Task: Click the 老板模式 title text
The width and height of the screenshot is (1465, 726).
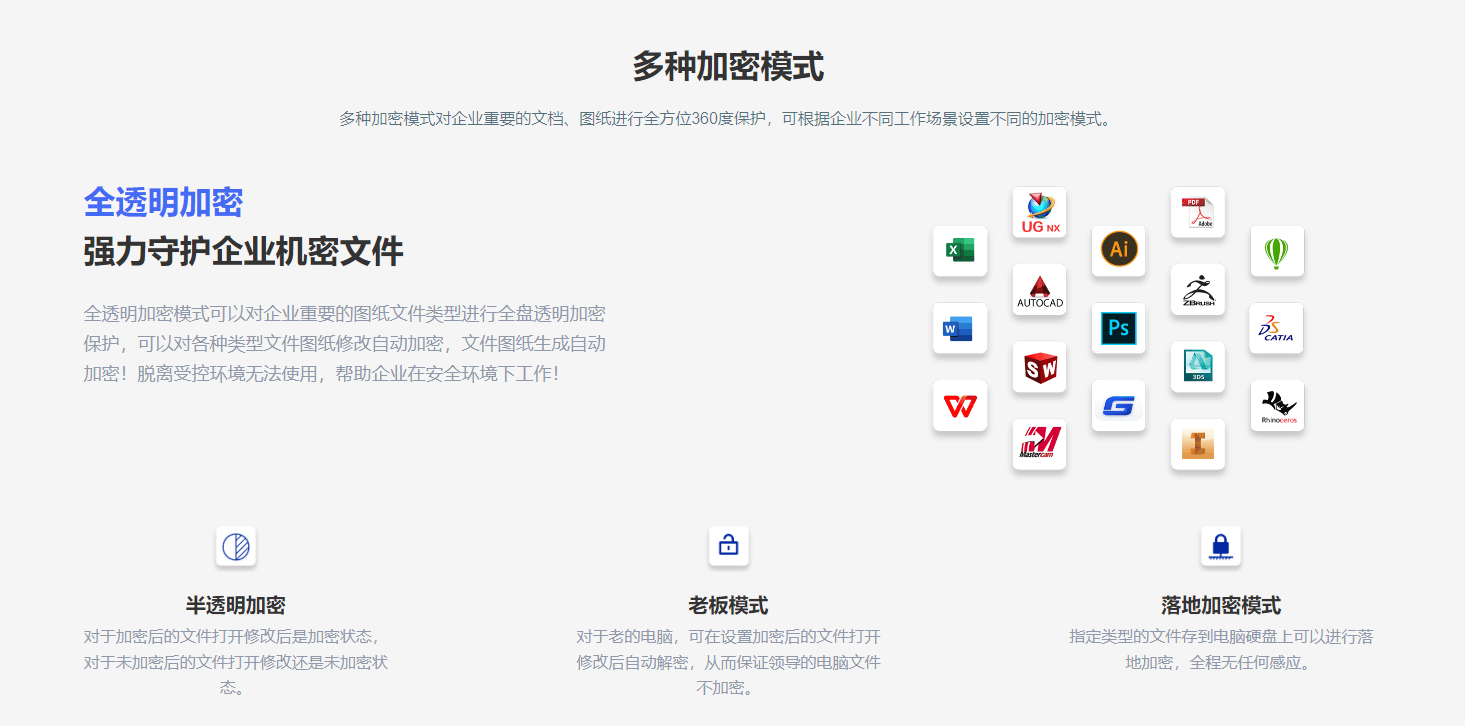Action: (x=728, y=606)
